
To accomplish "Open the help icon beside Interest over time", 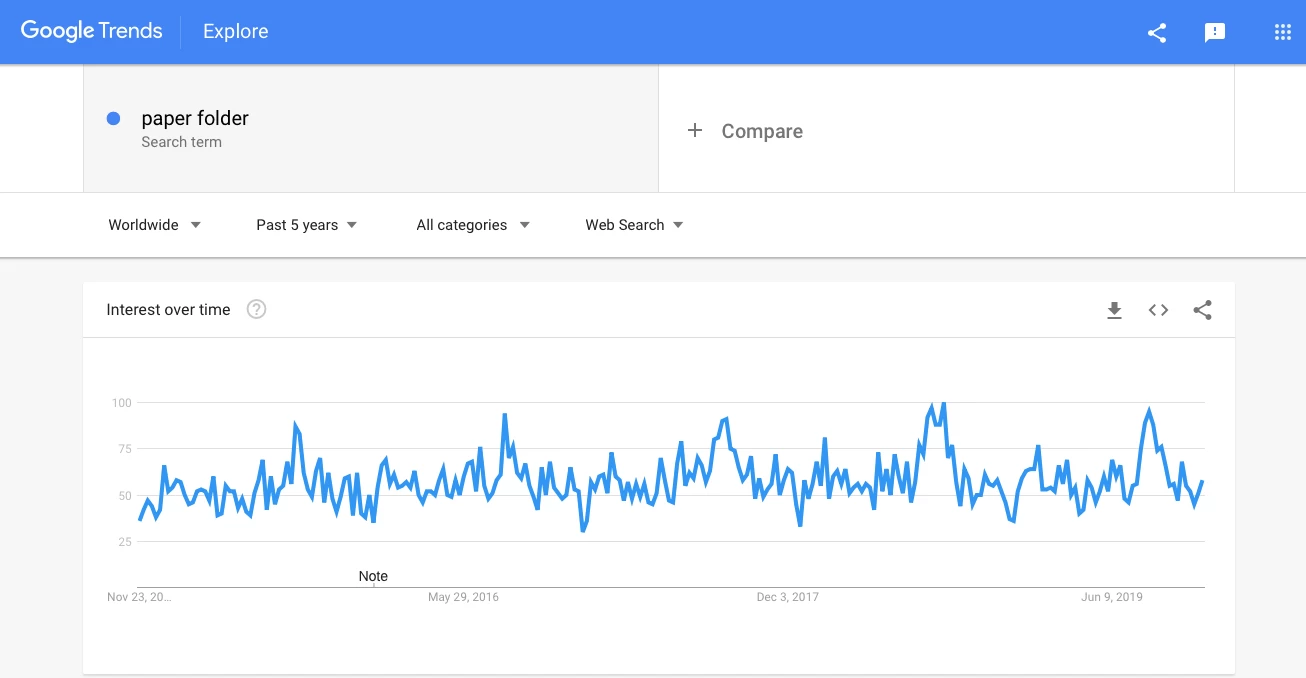I will [x=256, y=309].
